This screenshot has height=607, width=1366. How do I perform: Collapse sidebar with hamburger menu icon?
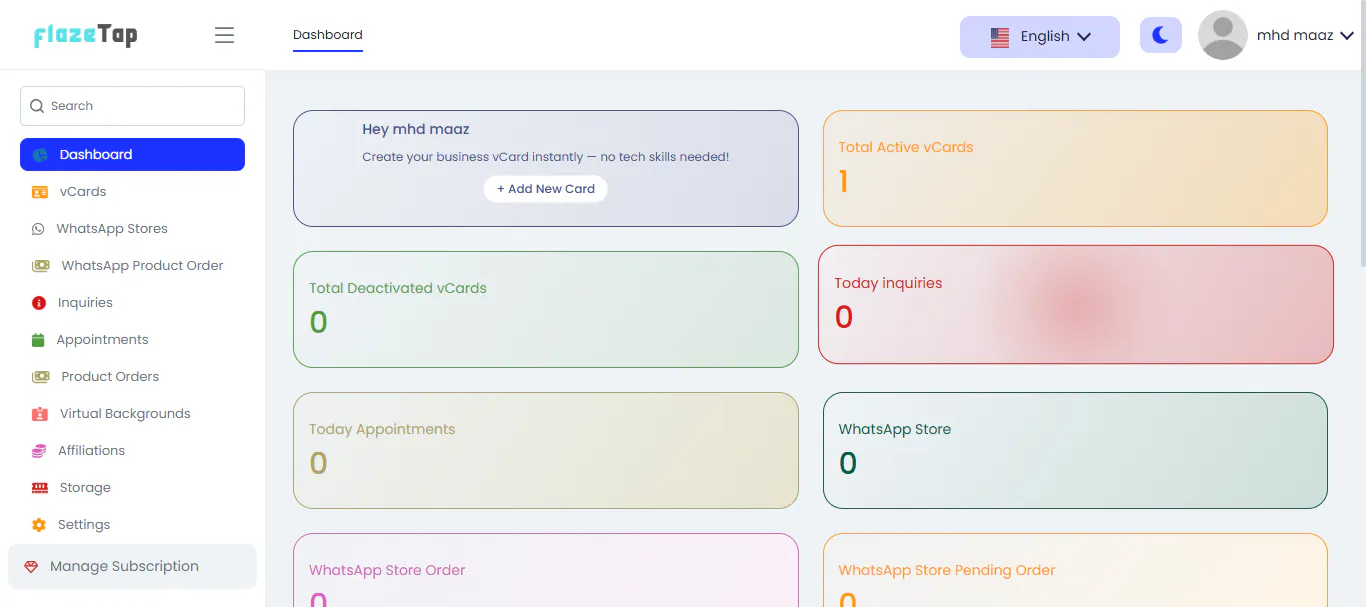[x=225, y=35]
